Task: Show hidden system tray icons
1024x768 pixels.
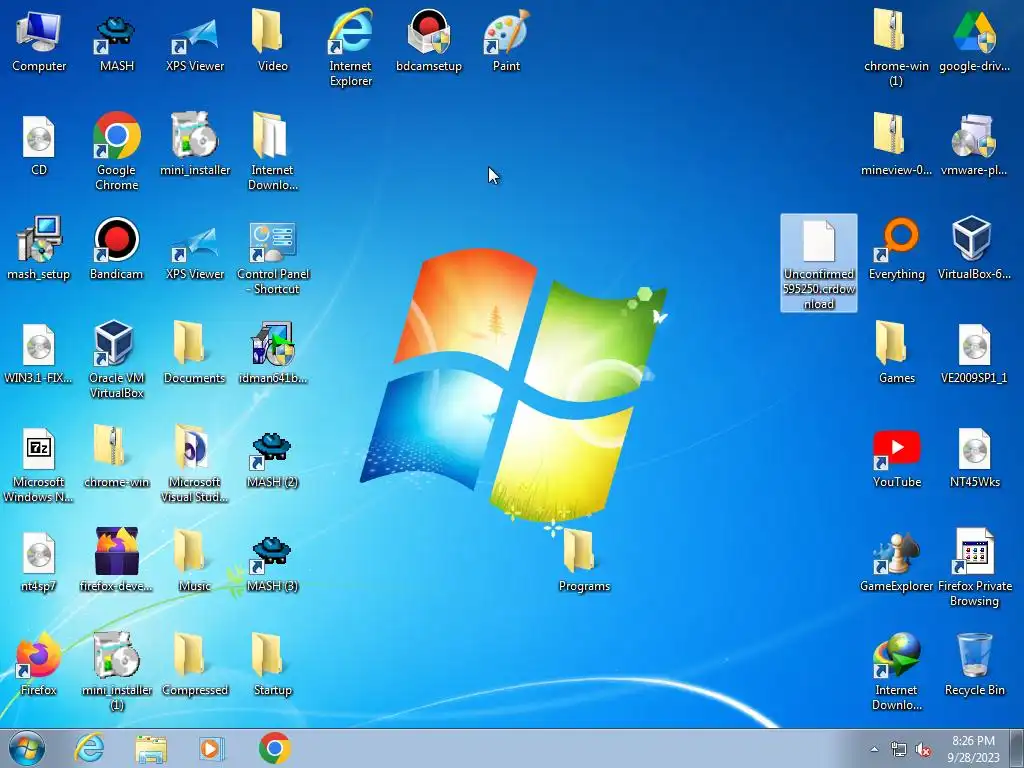Action: tap(874, 749)
